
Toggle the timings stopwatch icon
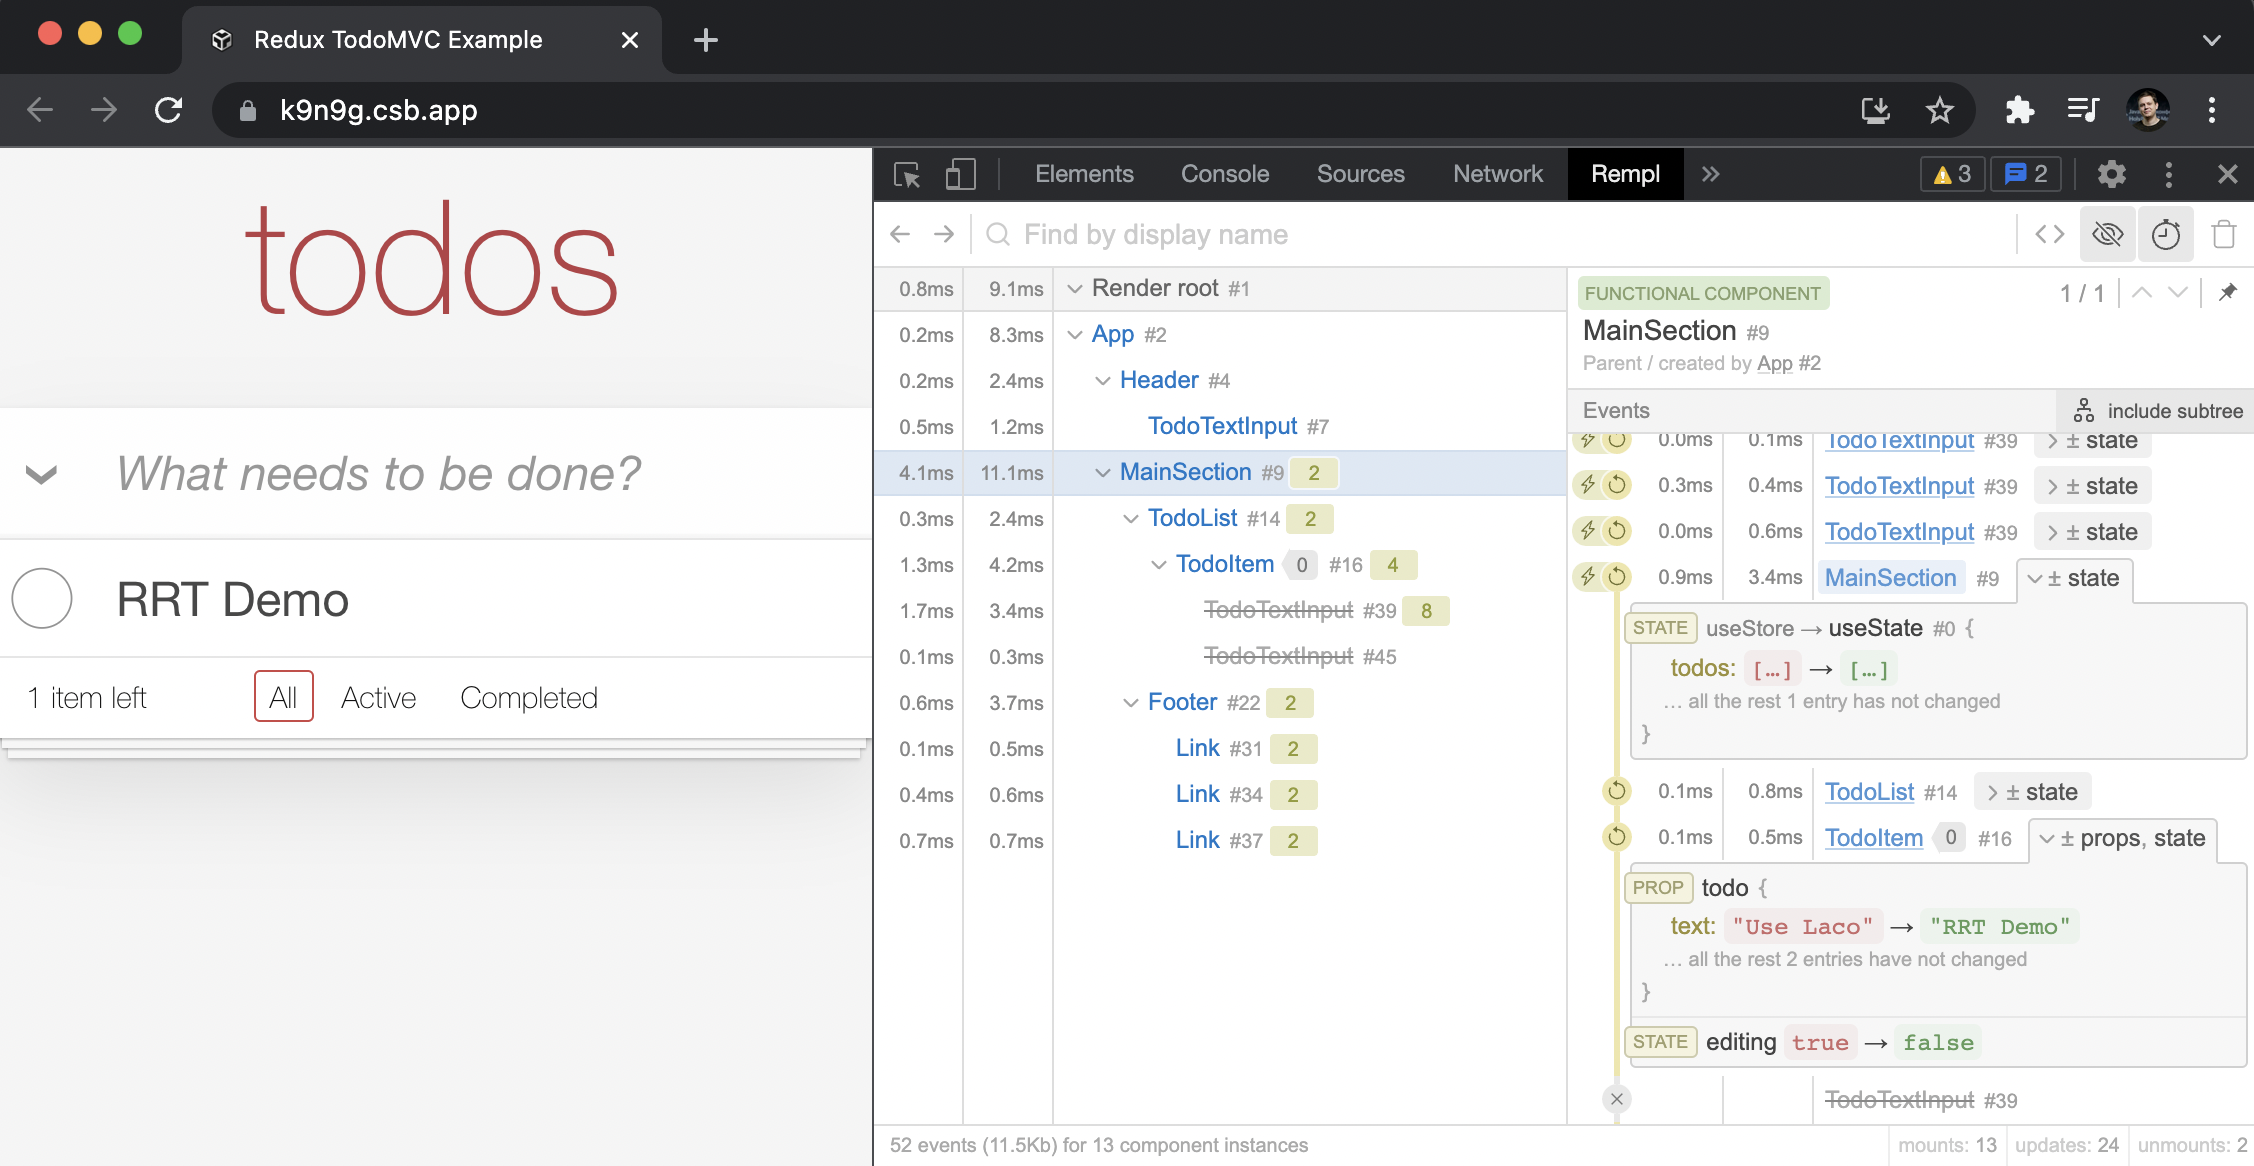point(2165,235)
